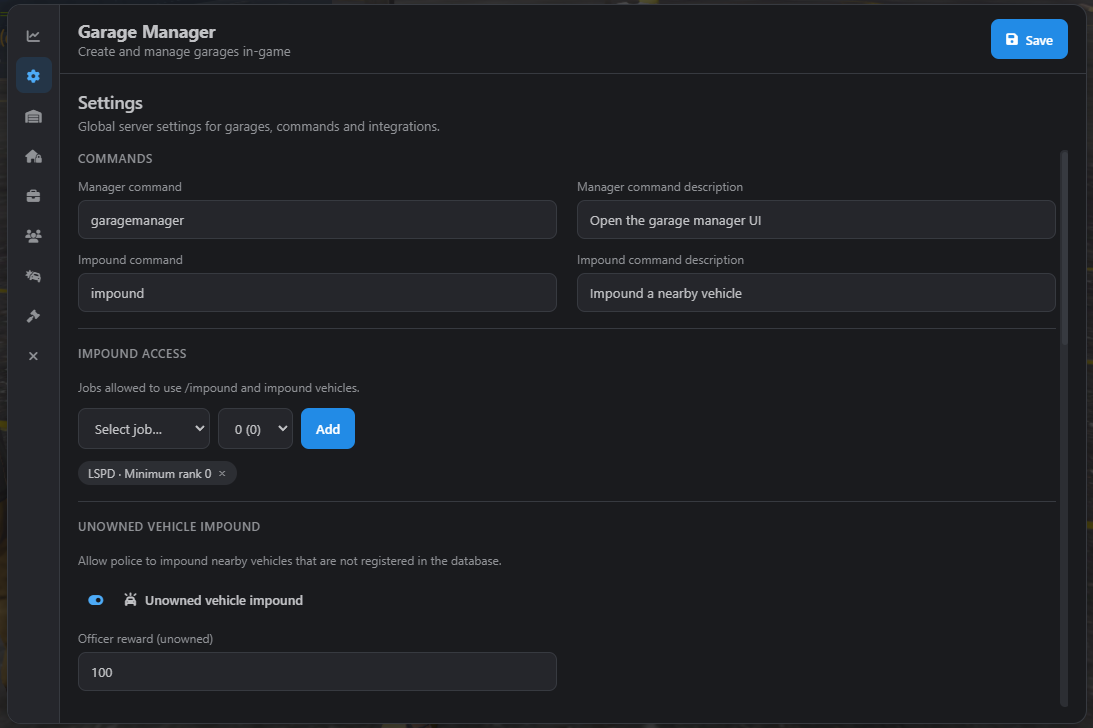This screenshot has height=728, width=1093.
Task: Open the job briefcase sidebar icon
Action: point(33,196)
